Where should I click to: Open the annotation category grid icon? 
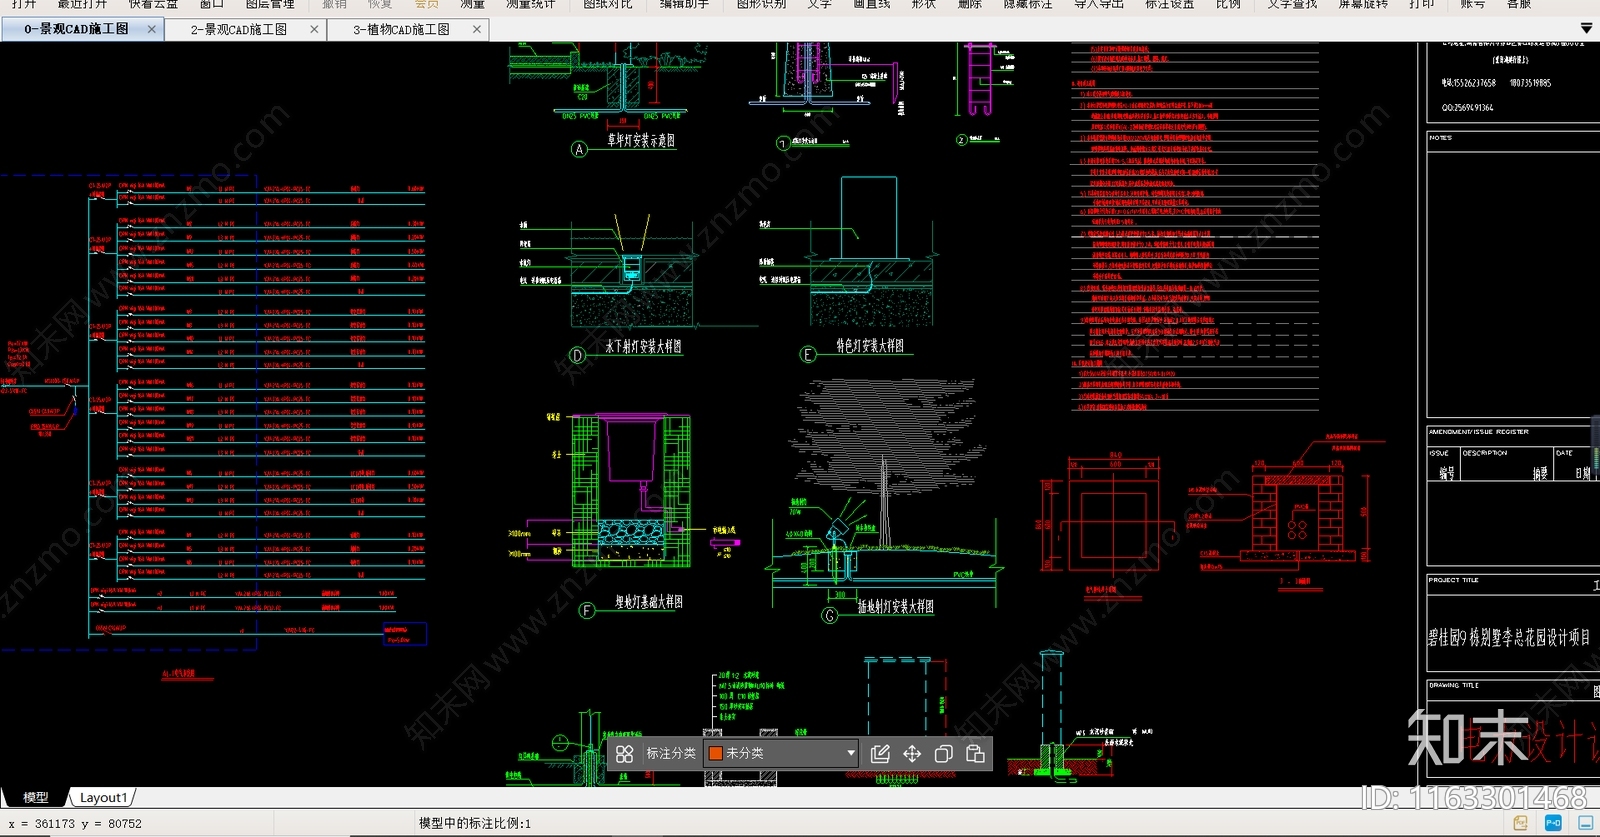coord(624,754)
